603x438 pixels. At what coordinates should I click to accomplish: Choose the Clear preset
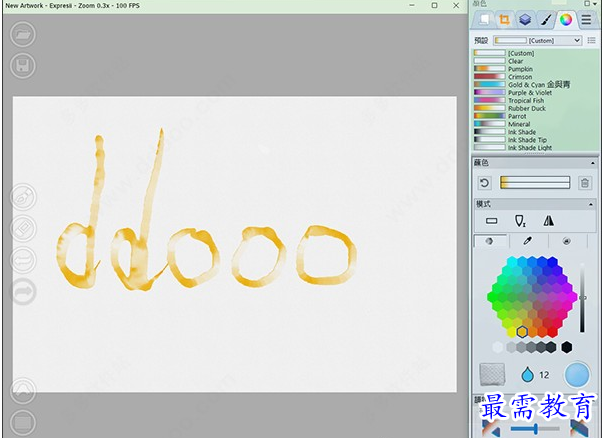coord(498,61)
